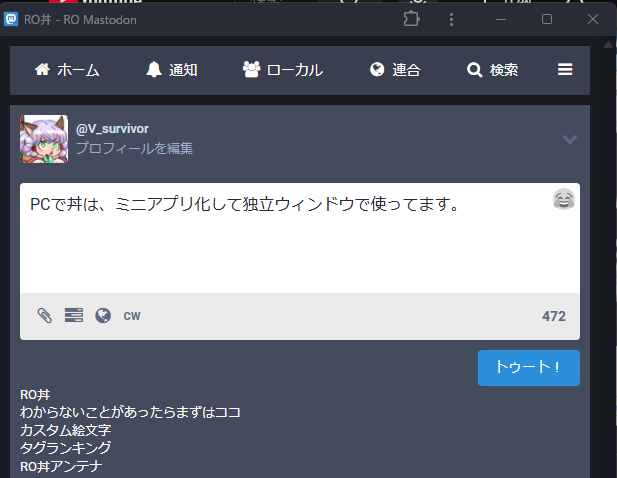Open the hamburger menu in navigation bar

pos(565,70)
